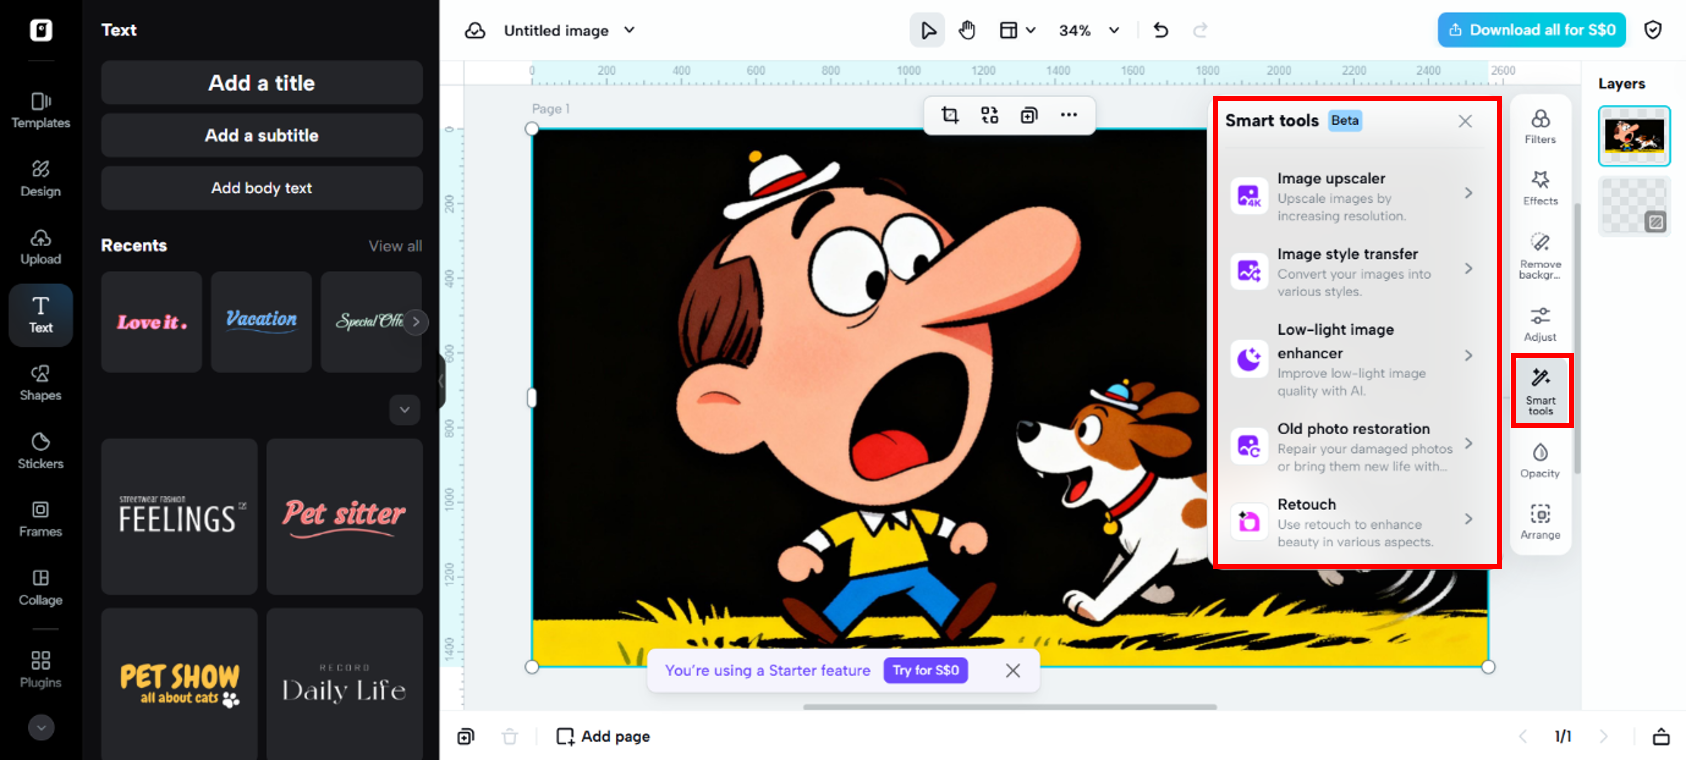Activate the Hand pan tool

pos(967,31)
